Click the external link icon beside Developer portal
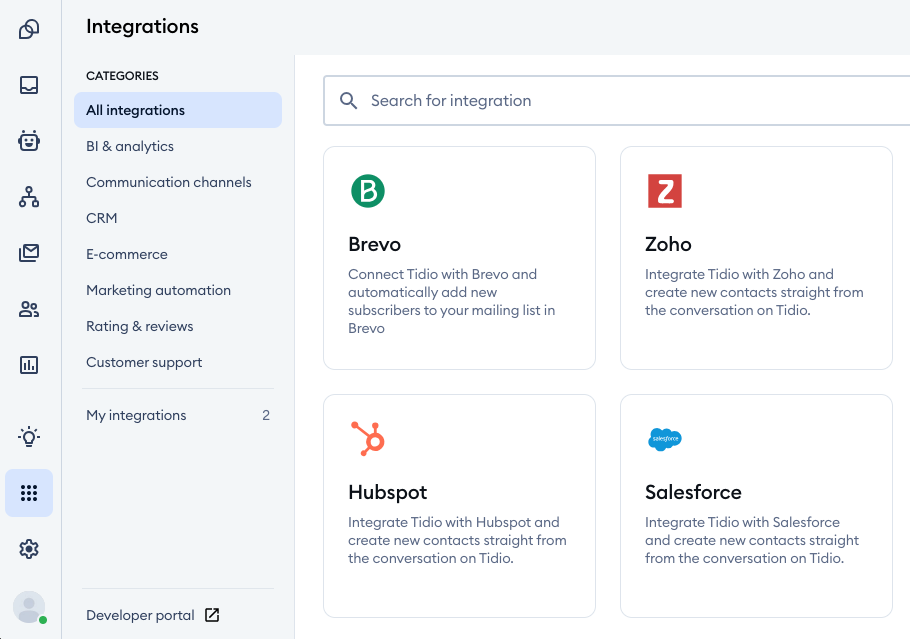This screenshot has width=910, height=639. tap(212, 615)
